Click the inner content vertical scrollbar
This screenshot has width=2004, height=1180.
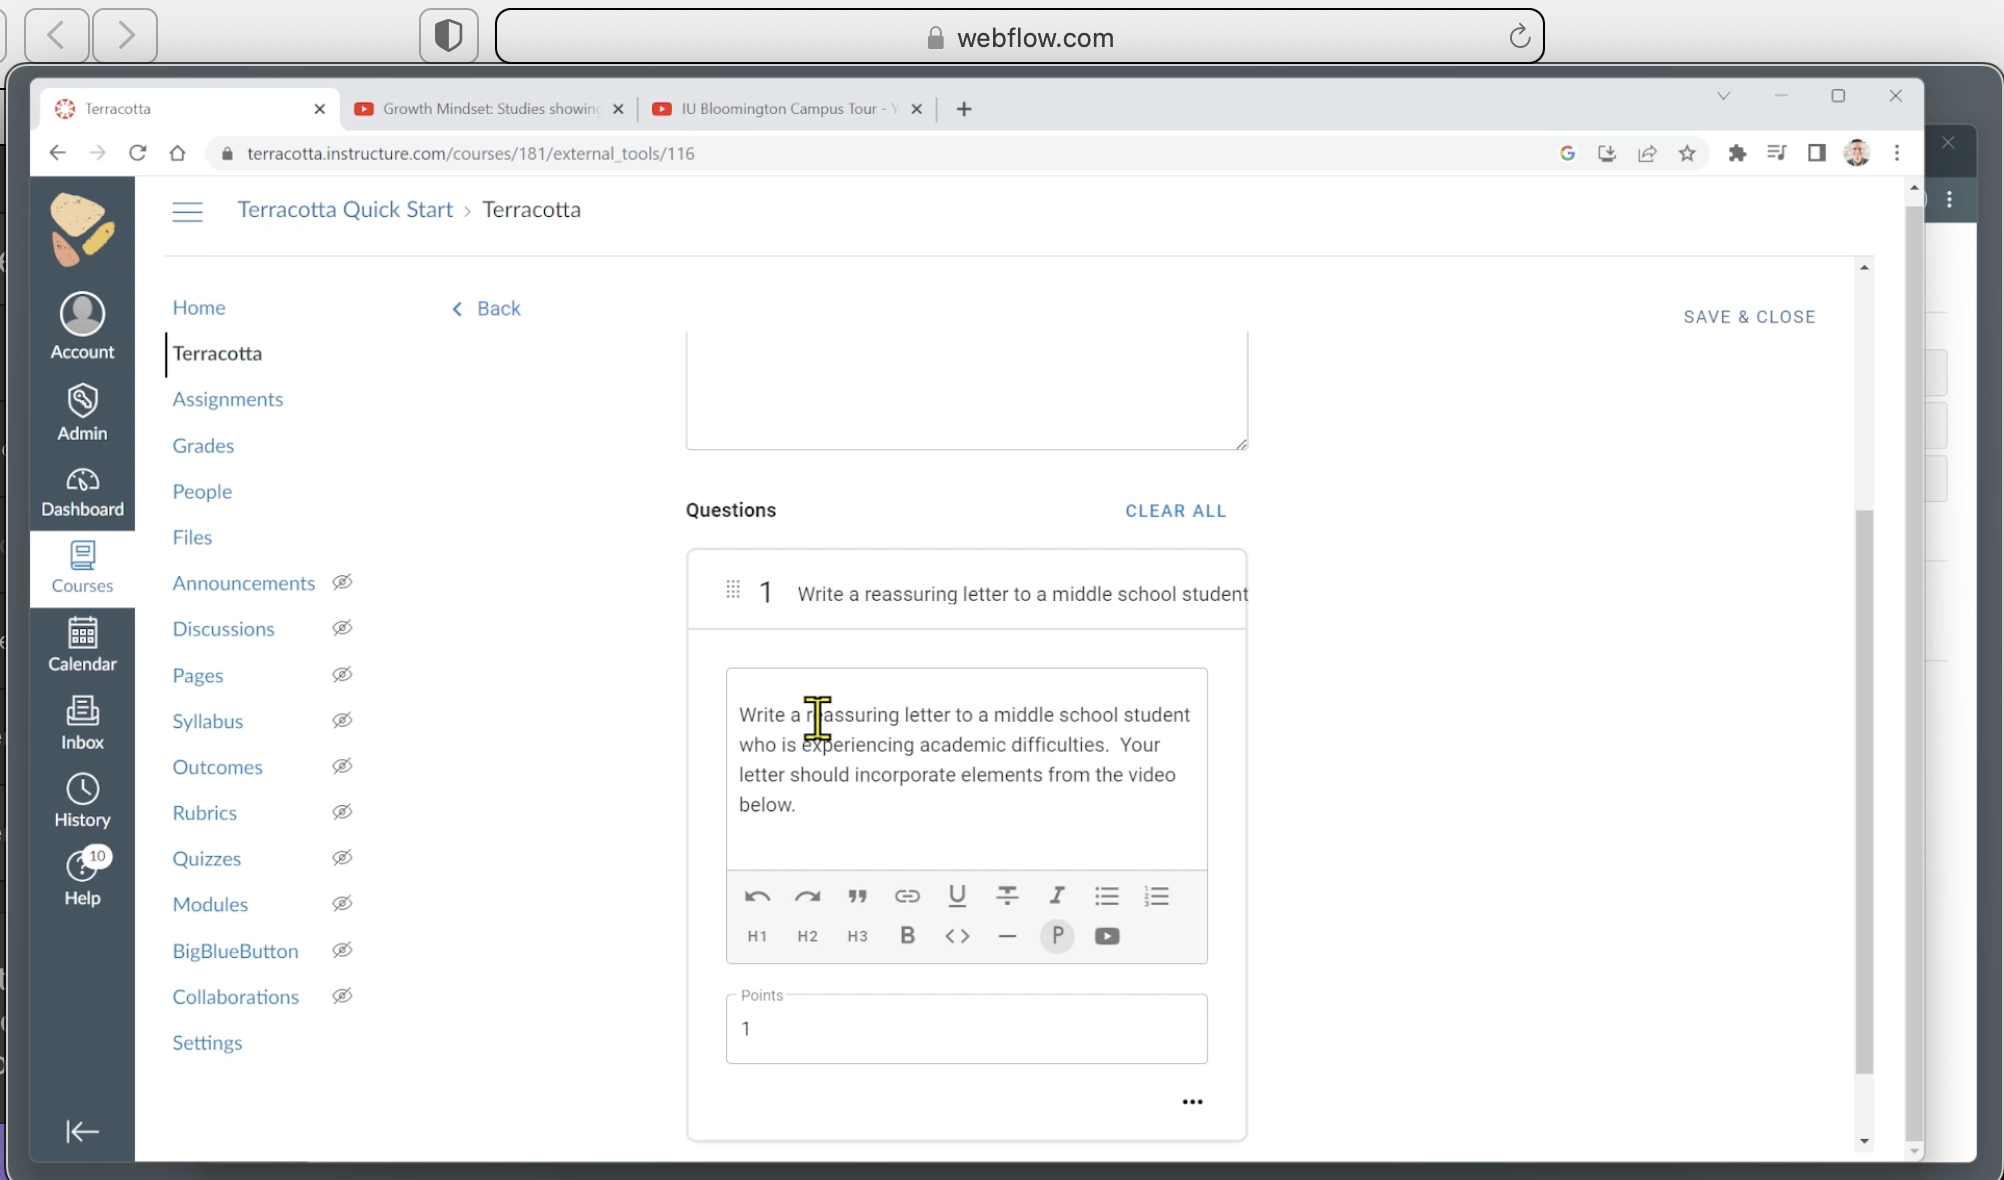[x=1864, y=792]
